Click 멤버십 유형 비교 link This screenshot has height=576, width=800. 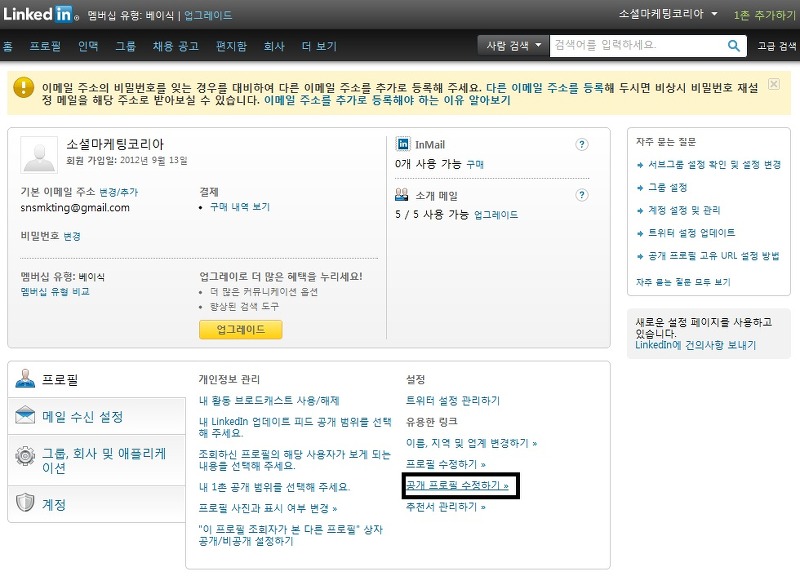click(55, 291)
